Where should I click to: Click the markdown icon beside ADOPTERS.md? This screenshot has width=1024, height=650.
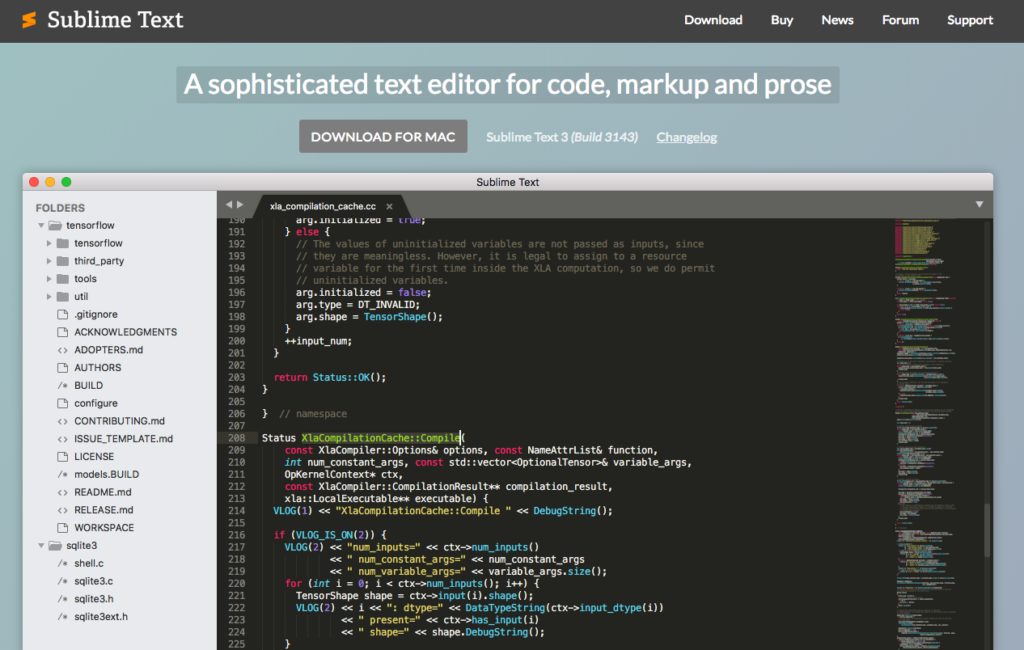coord(60,349)
